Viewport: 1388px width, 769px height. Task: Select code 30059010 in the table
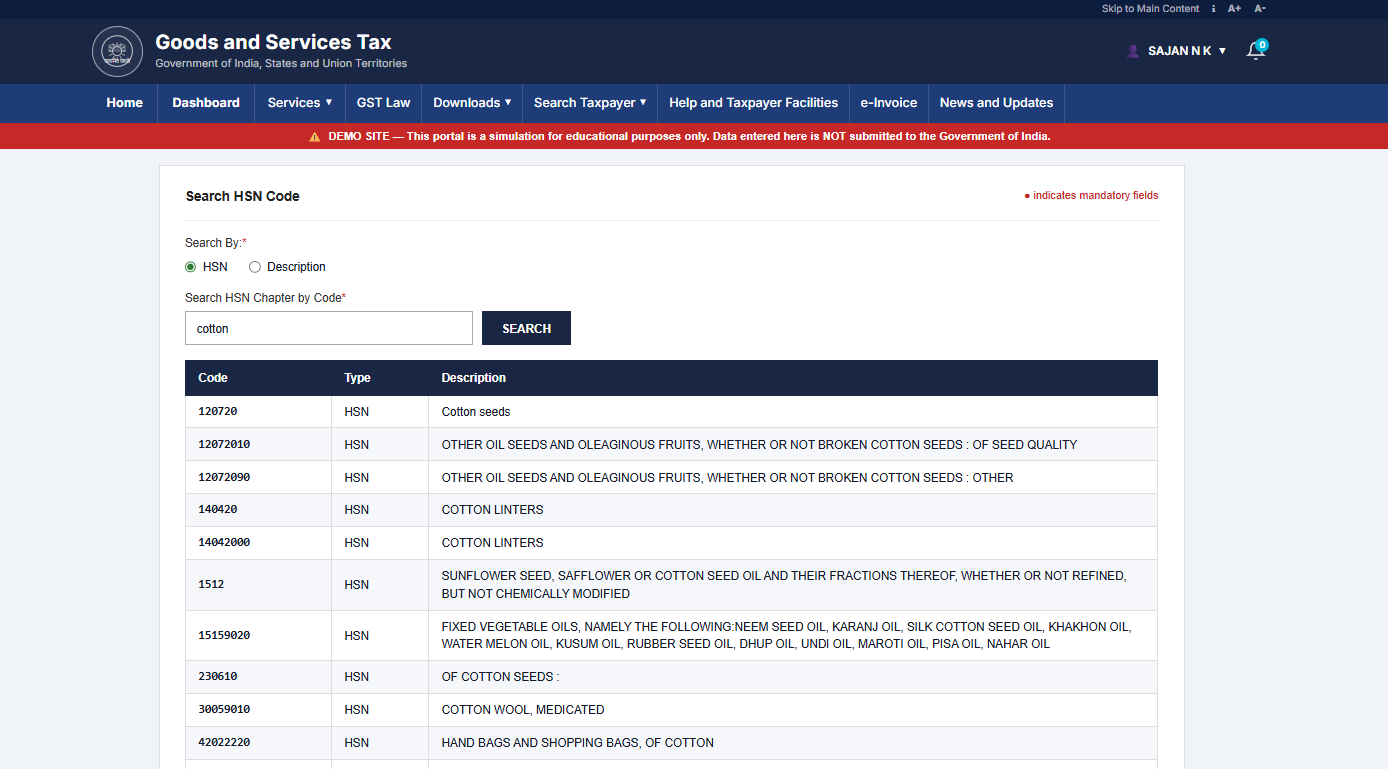[x=224, y=709]
